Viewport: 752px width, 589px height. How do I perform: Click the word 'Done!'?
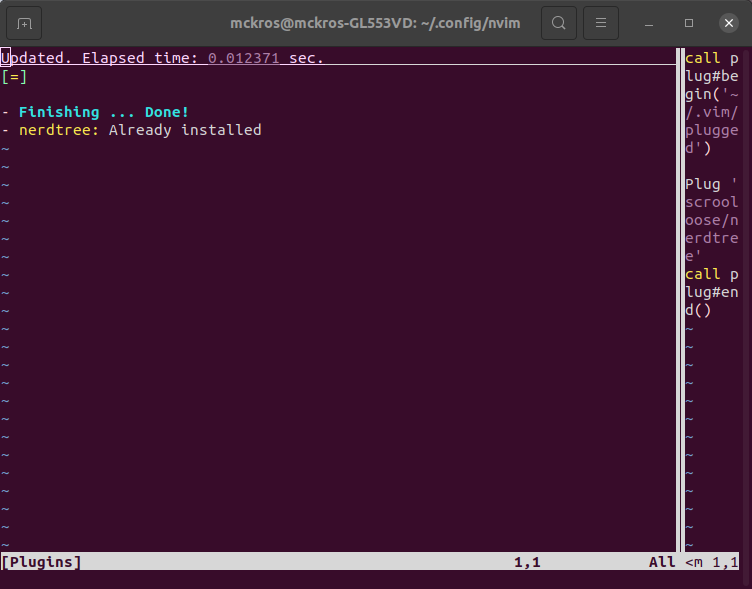point(167,112)
